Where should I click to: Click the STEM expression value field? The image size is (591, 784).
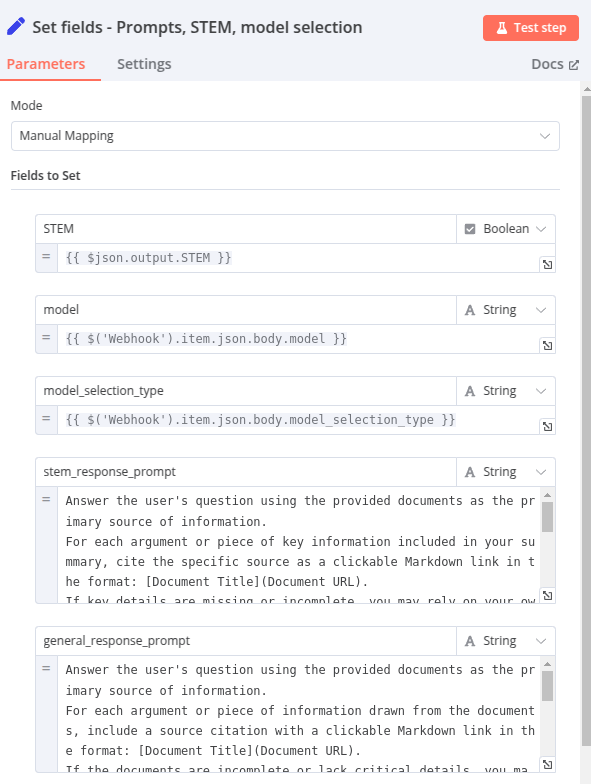[298, 258]
